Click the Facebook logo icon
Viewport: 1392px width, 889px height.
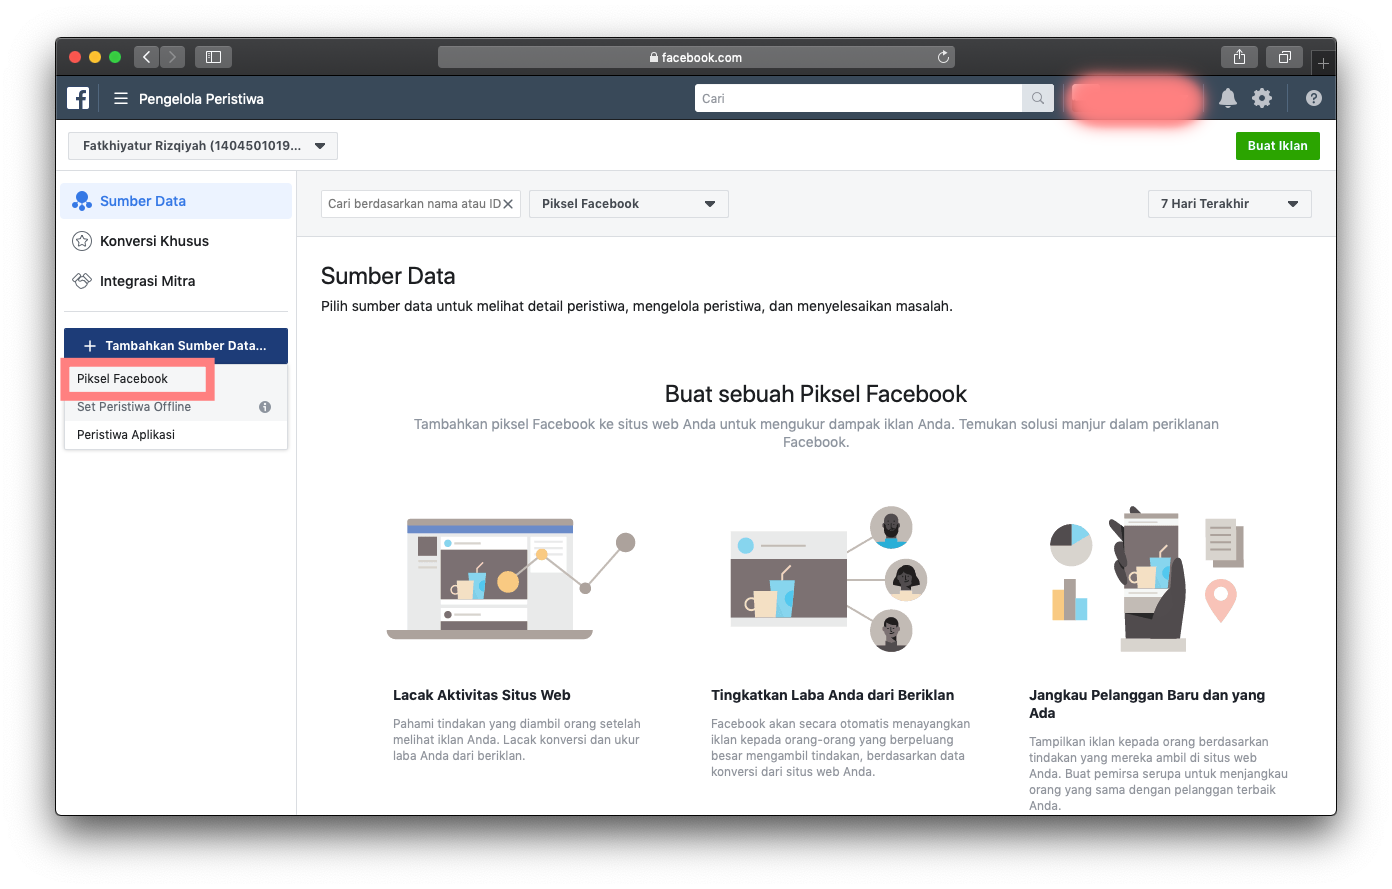(78, 98)
